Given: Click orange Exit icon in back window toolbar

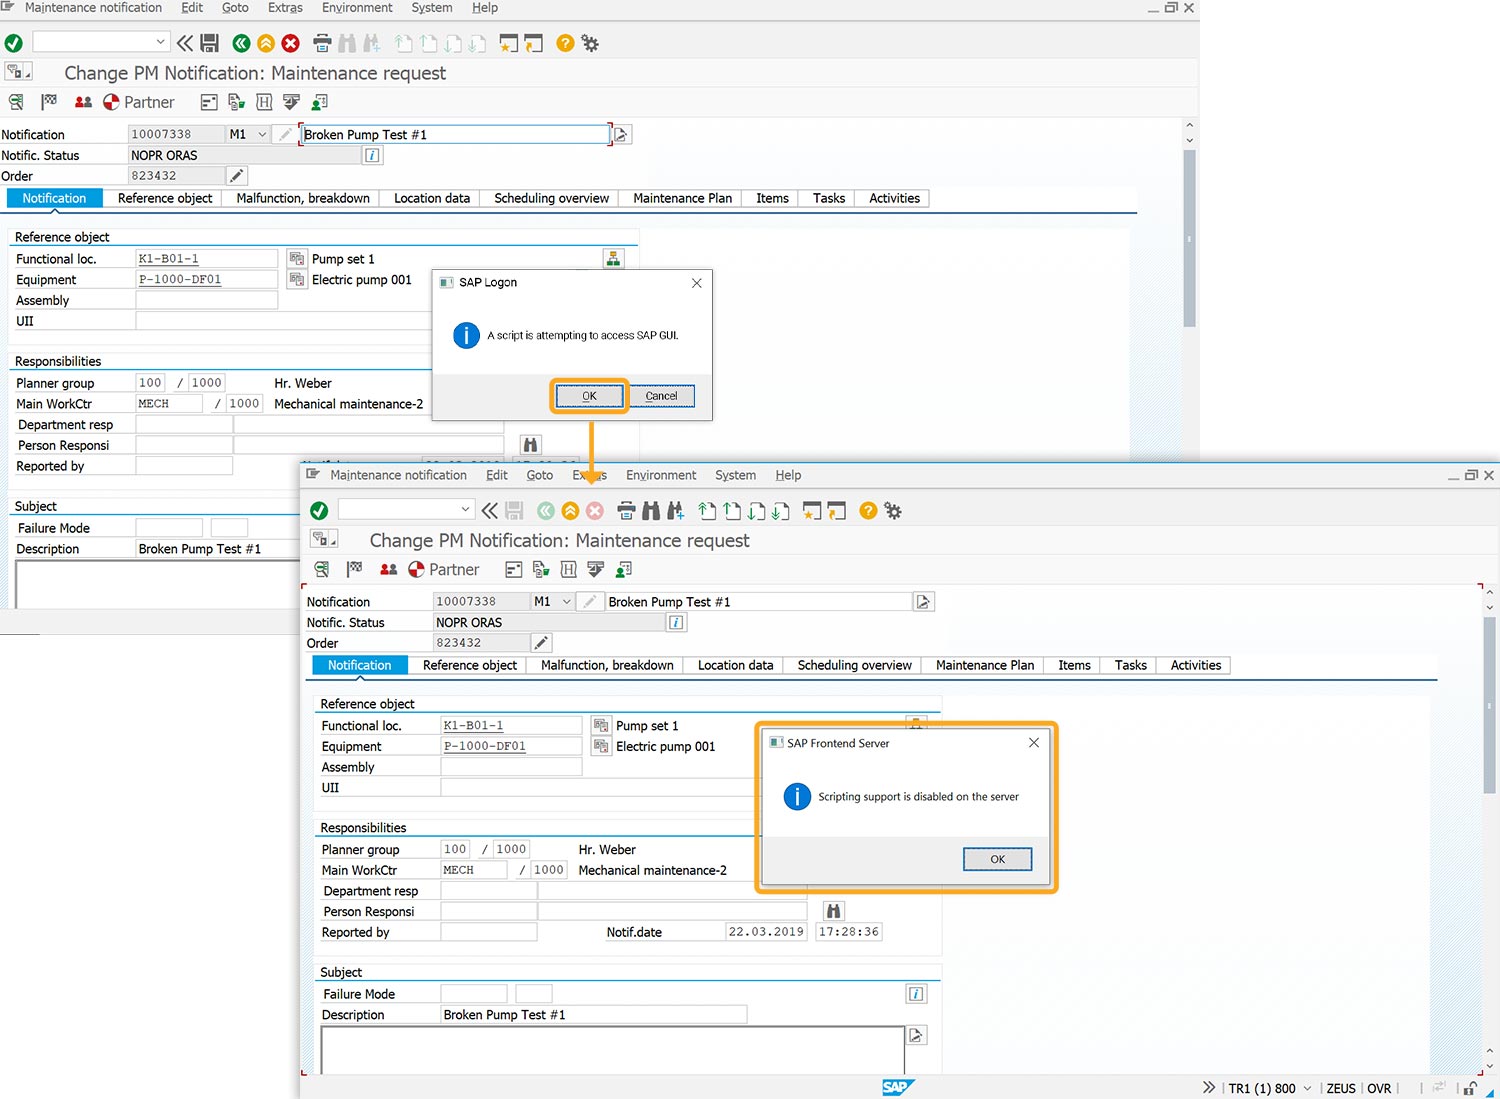Looking at the screenshot, I should [266, 43].
